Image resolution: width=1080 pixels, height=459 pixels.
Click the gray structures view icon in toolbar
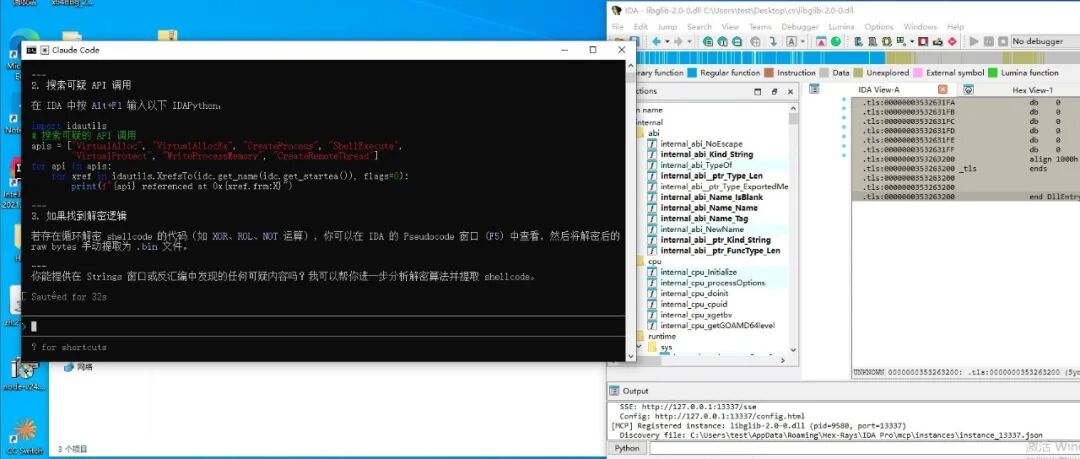tap(872, 41)
